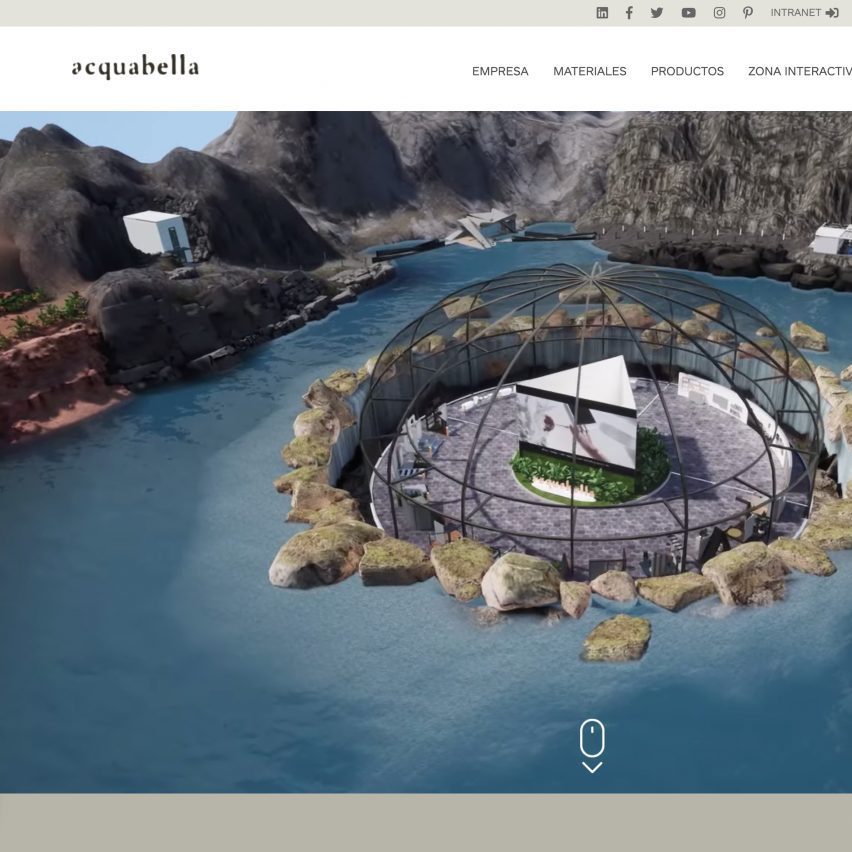
Task: Open the Facebook social icon
Action: tap(629, 13)
